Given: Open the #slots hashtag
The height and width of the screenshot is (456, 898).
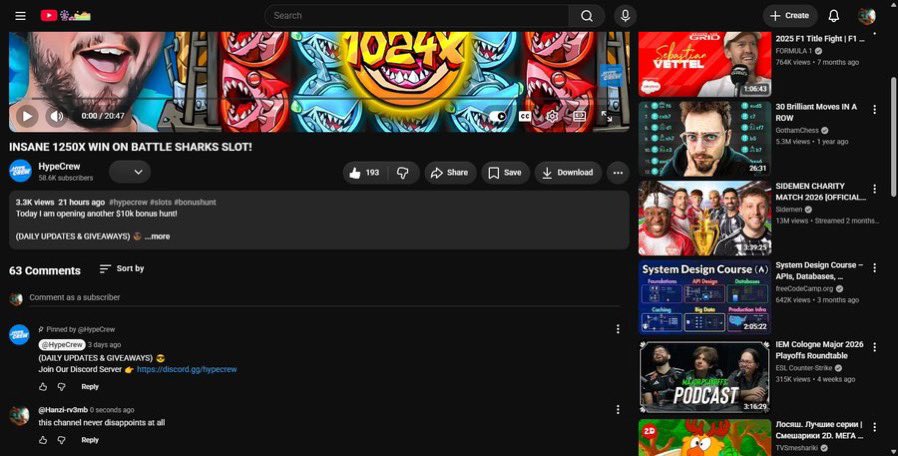Looking at the screenshot, I should (160, 202).
